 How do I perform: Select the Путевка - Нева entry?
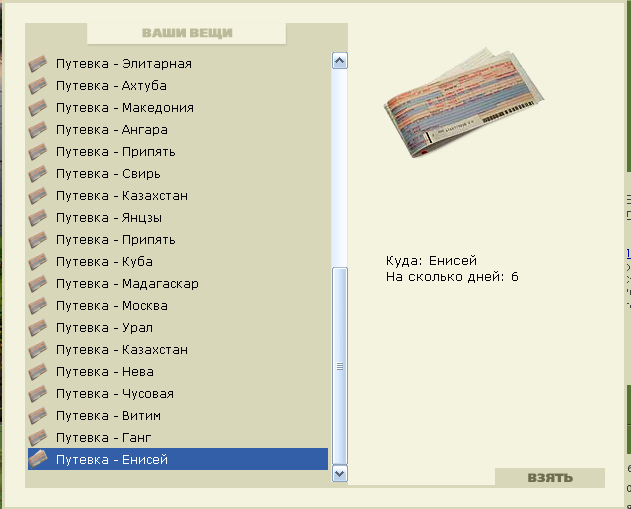coord(178,372)
